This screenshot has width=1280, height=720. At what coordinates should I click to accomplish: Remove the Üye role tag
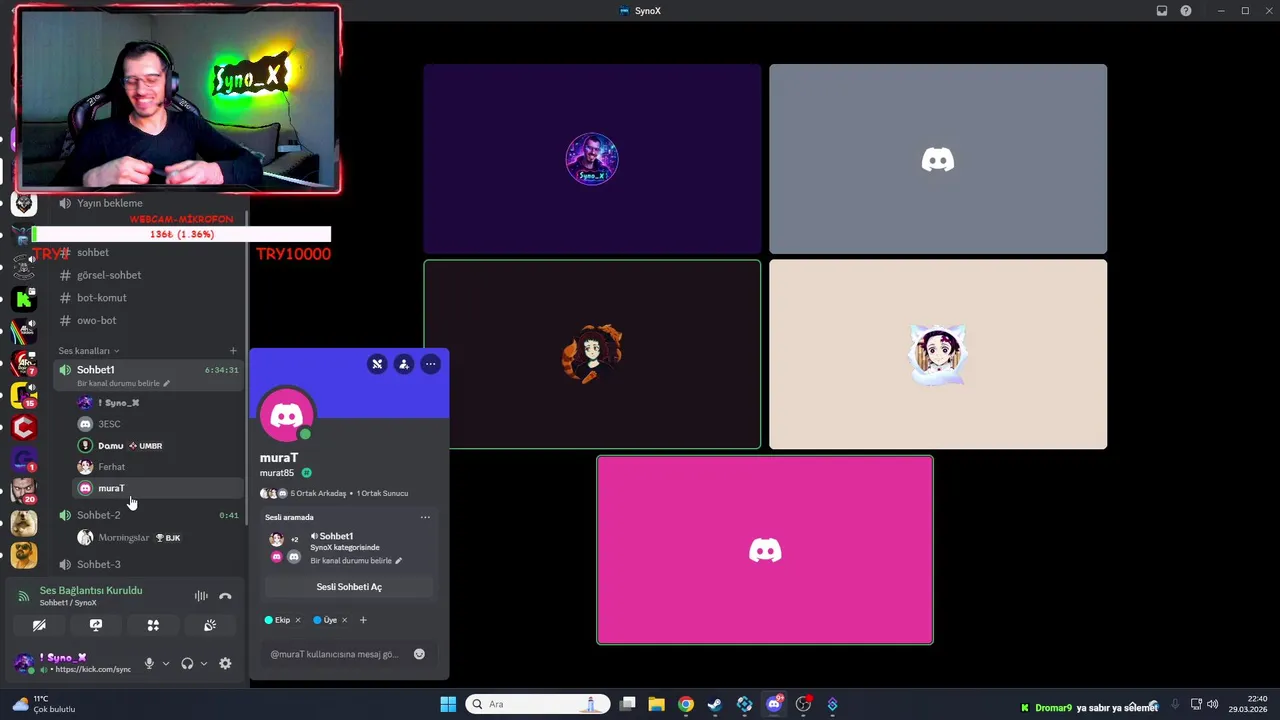click(x=344, y=620)
